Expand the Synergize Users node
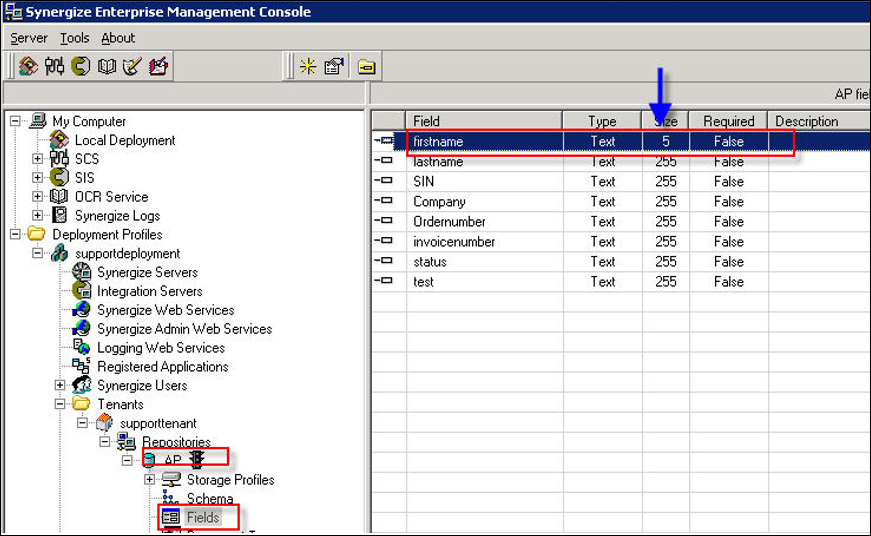 coord(60,385)
